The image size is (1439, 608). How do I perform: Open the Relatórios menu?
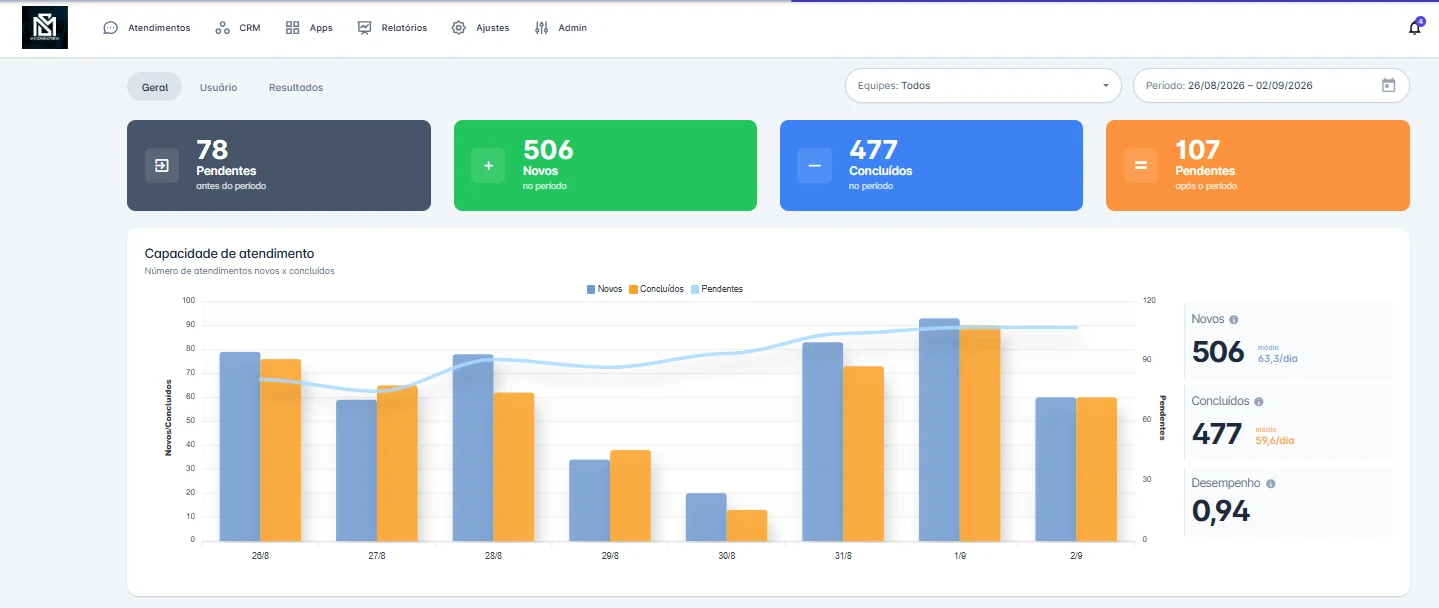click(x=392, y=28)
